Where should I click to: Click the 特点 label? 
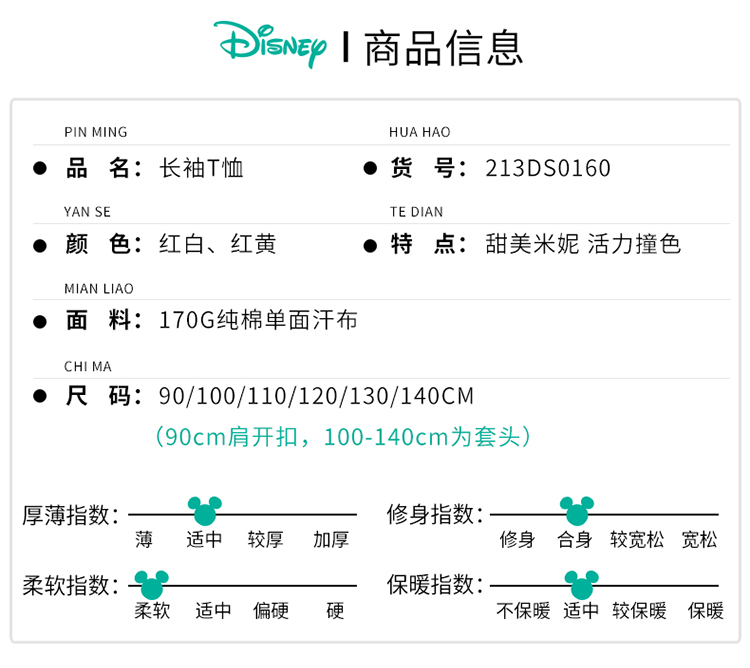point(429,244)
